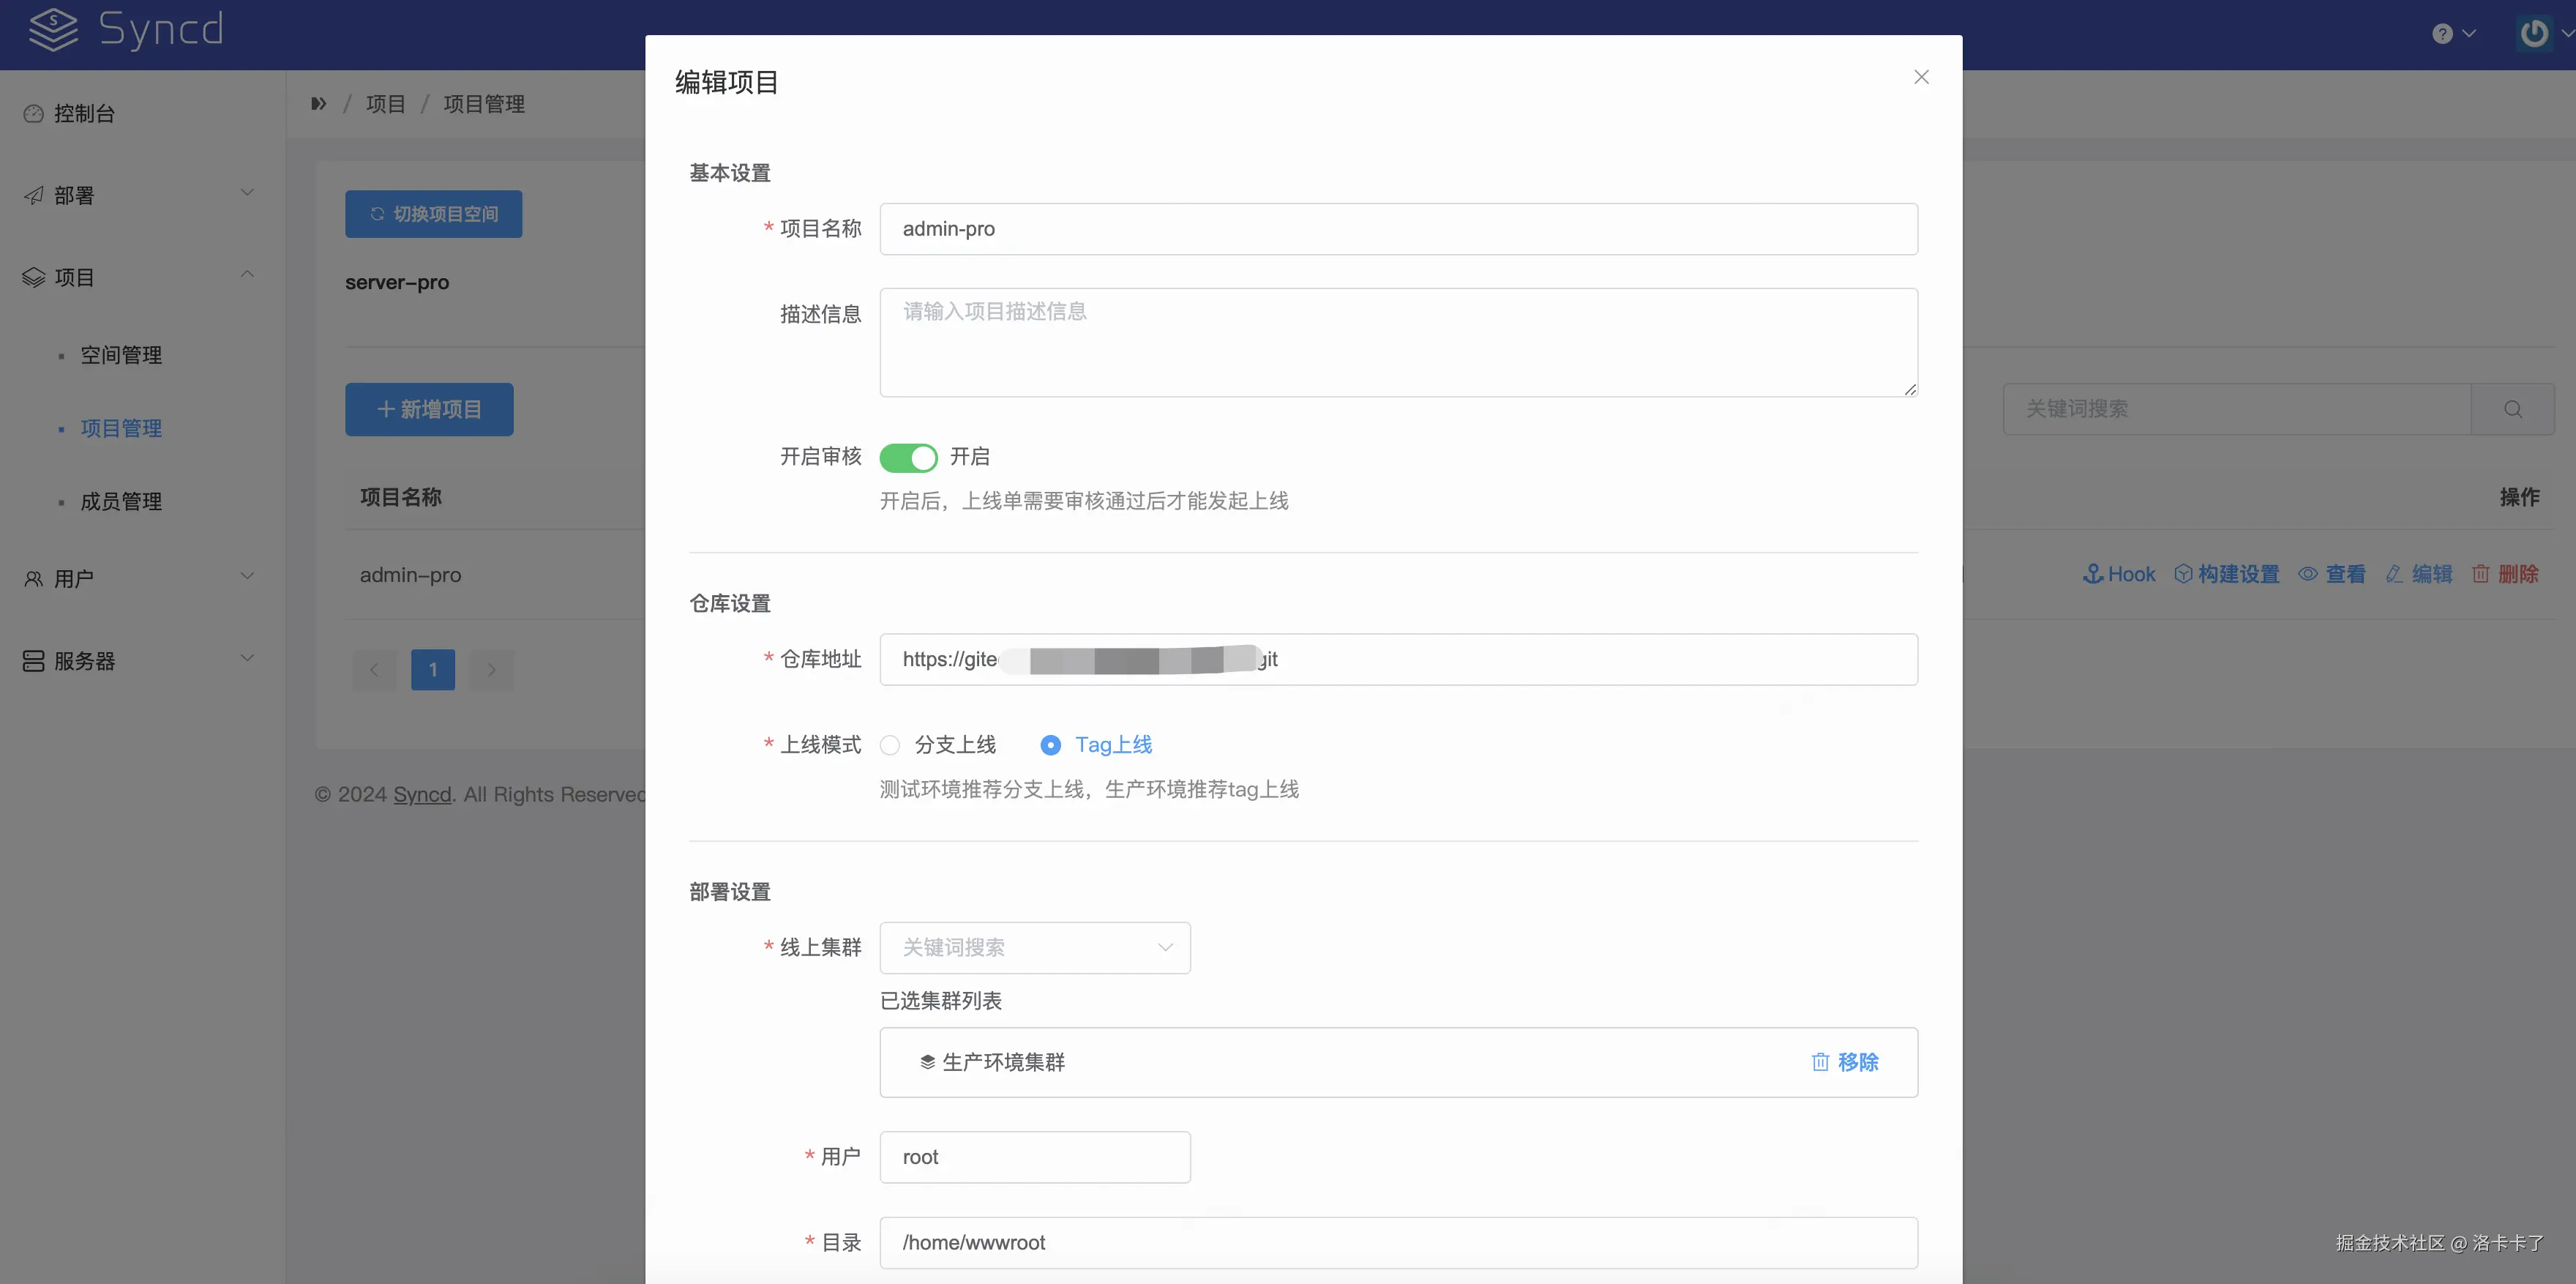Screen dimensions: 2576x1284
Task: Click the 新增项目 button
Action: click(429, 409)
